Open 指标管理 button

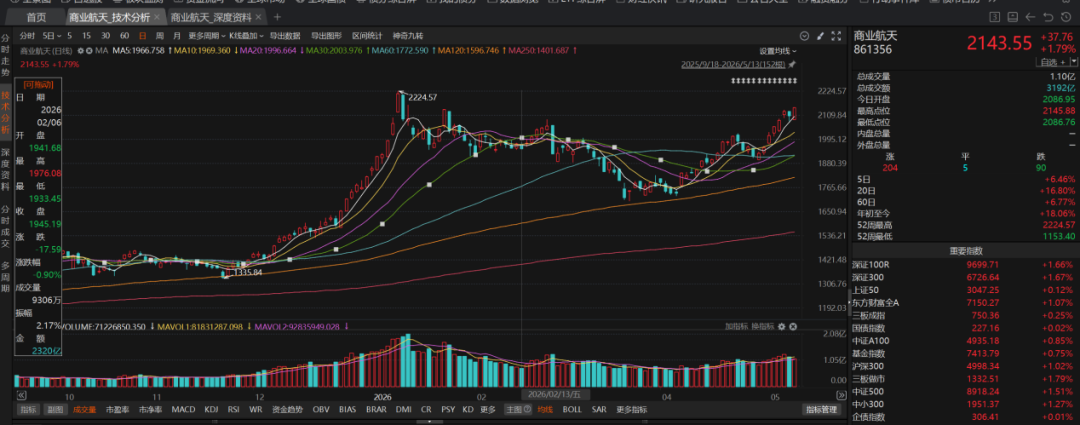click(x=822, y=409)
